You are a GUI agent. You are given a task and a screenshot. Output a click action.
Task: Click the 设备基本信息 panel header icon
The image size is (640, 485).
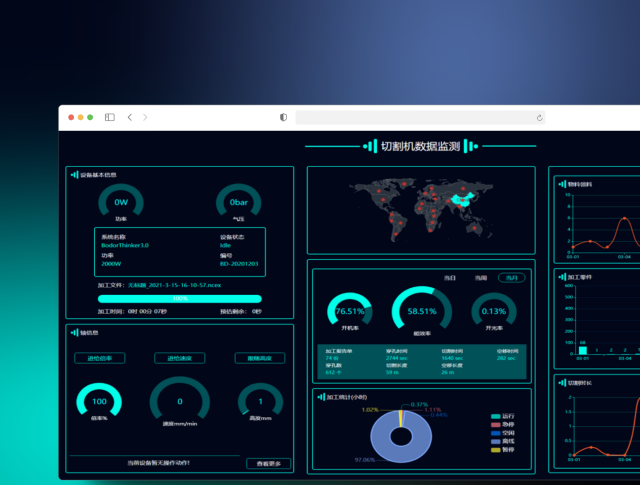coord(74,175)
